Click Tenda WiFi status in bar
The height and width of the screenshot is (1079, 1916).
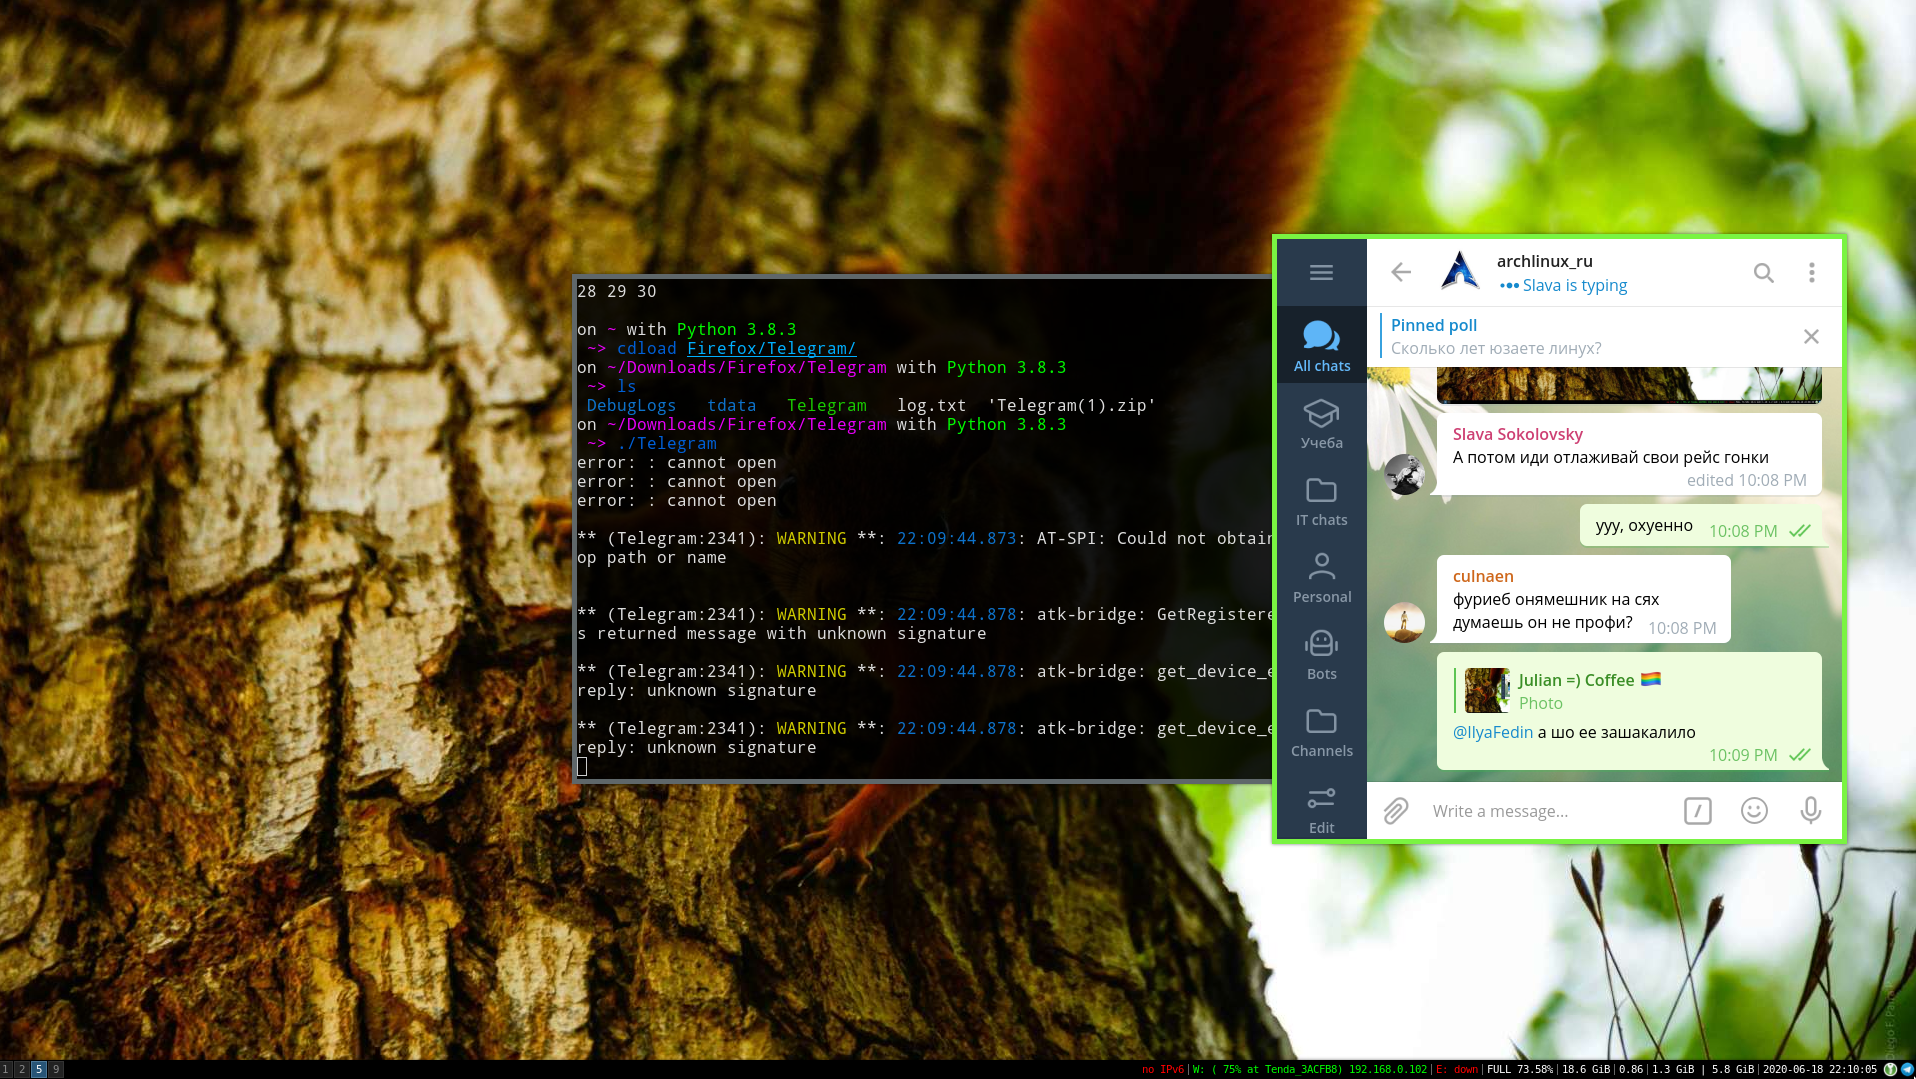[x=1309, y=1069]
